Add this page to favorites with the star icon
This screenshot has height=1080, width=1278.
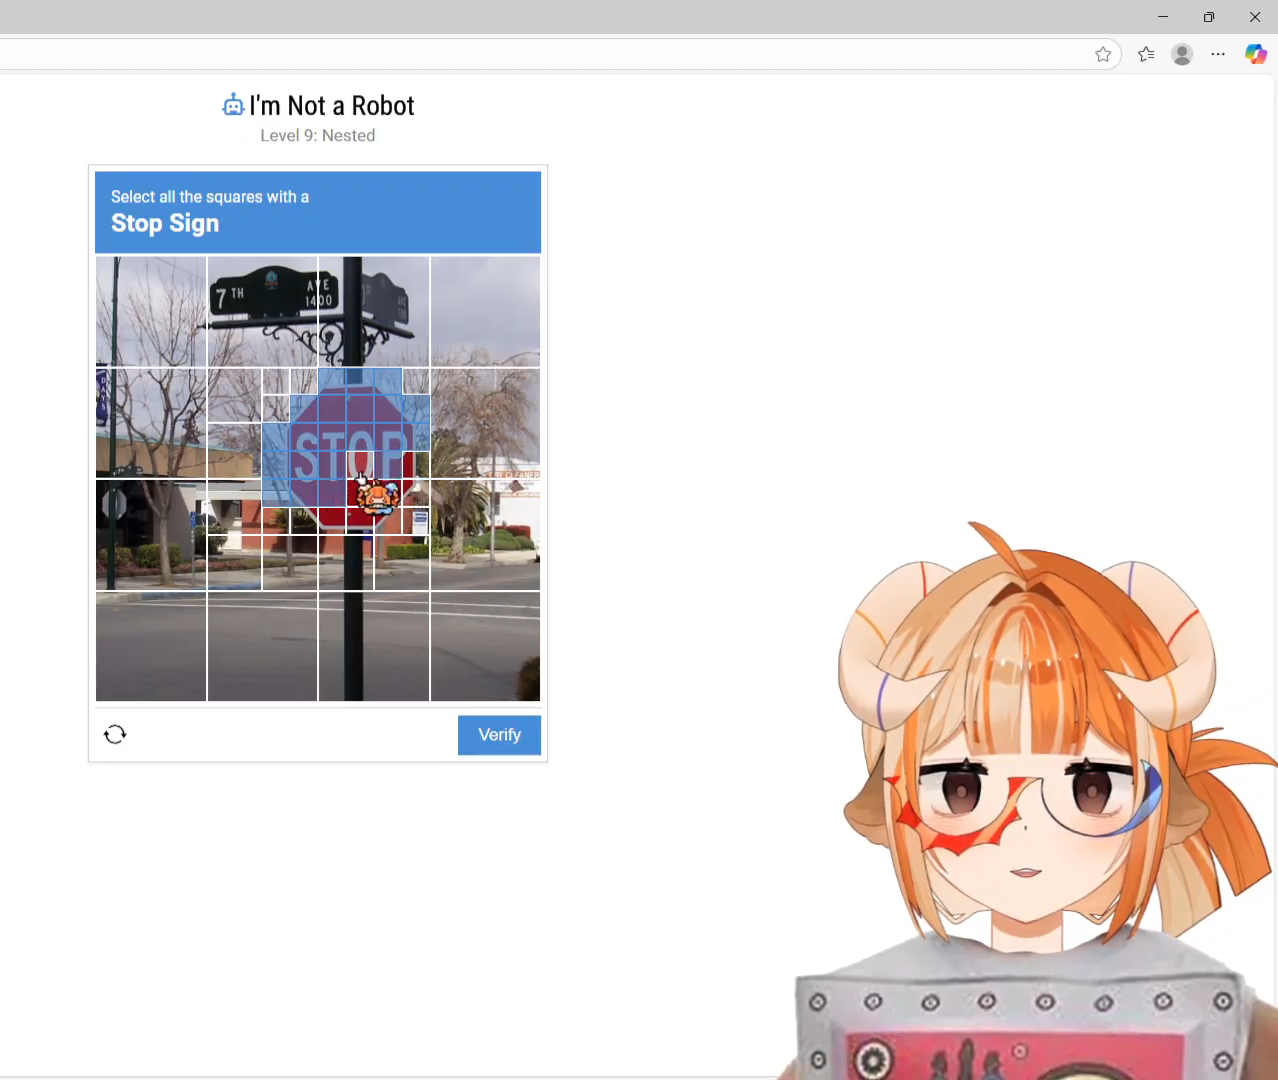pyautogui.click(x=1103, y=54)
